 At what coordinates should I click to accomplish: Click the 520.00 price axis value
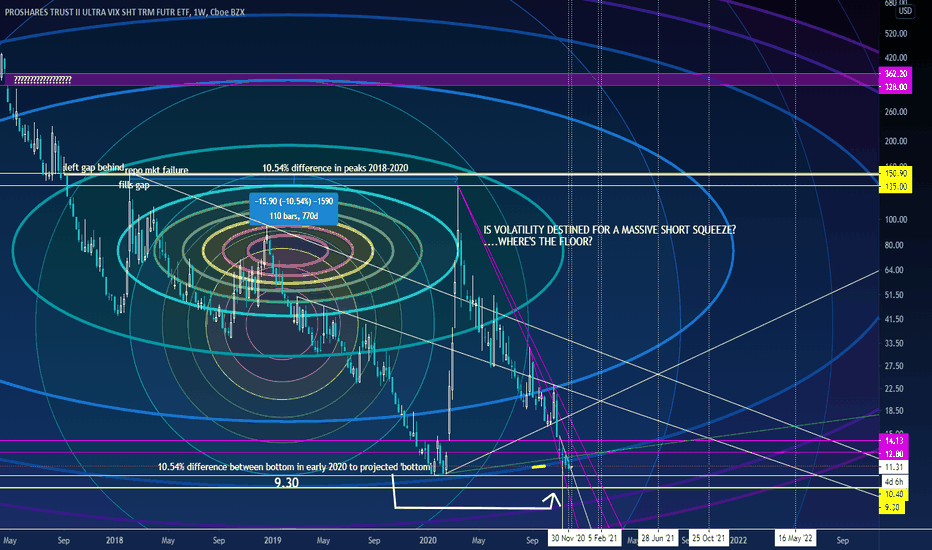click(896, 34)
